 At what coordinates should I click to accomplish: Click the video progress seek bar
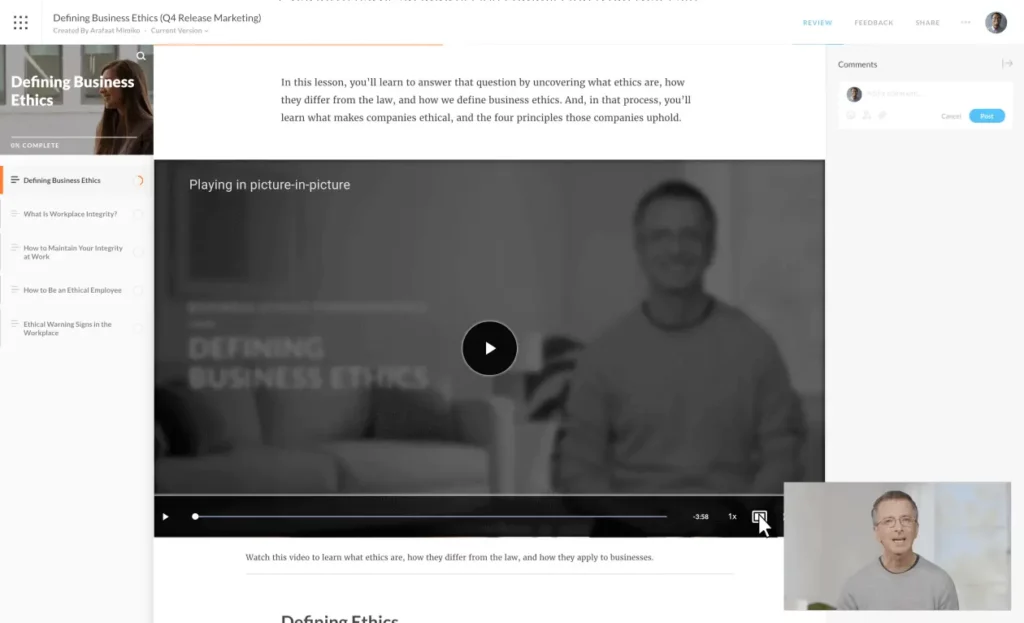click(x=431, y=517)
